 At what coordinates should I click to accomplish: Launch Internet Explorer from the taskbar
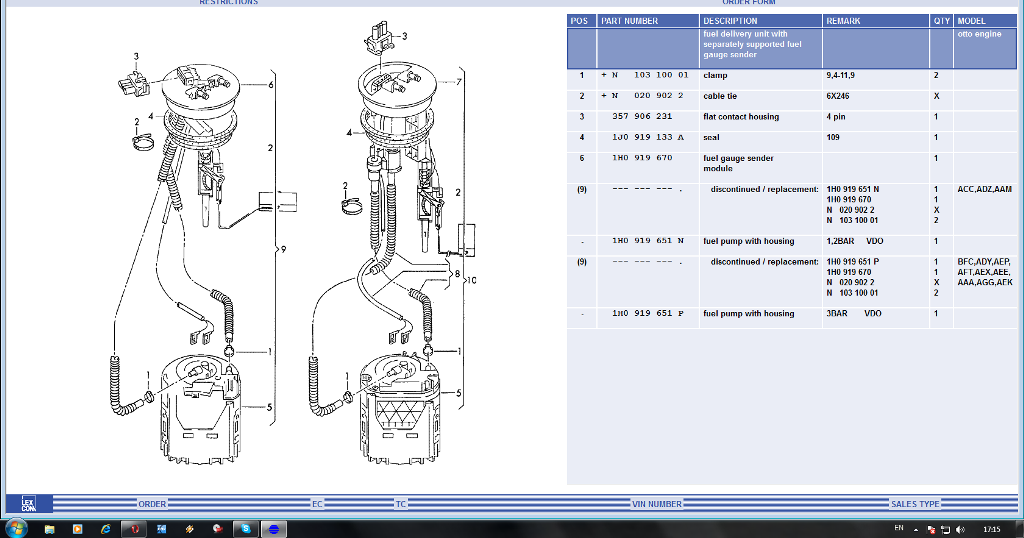pos(105,528)
